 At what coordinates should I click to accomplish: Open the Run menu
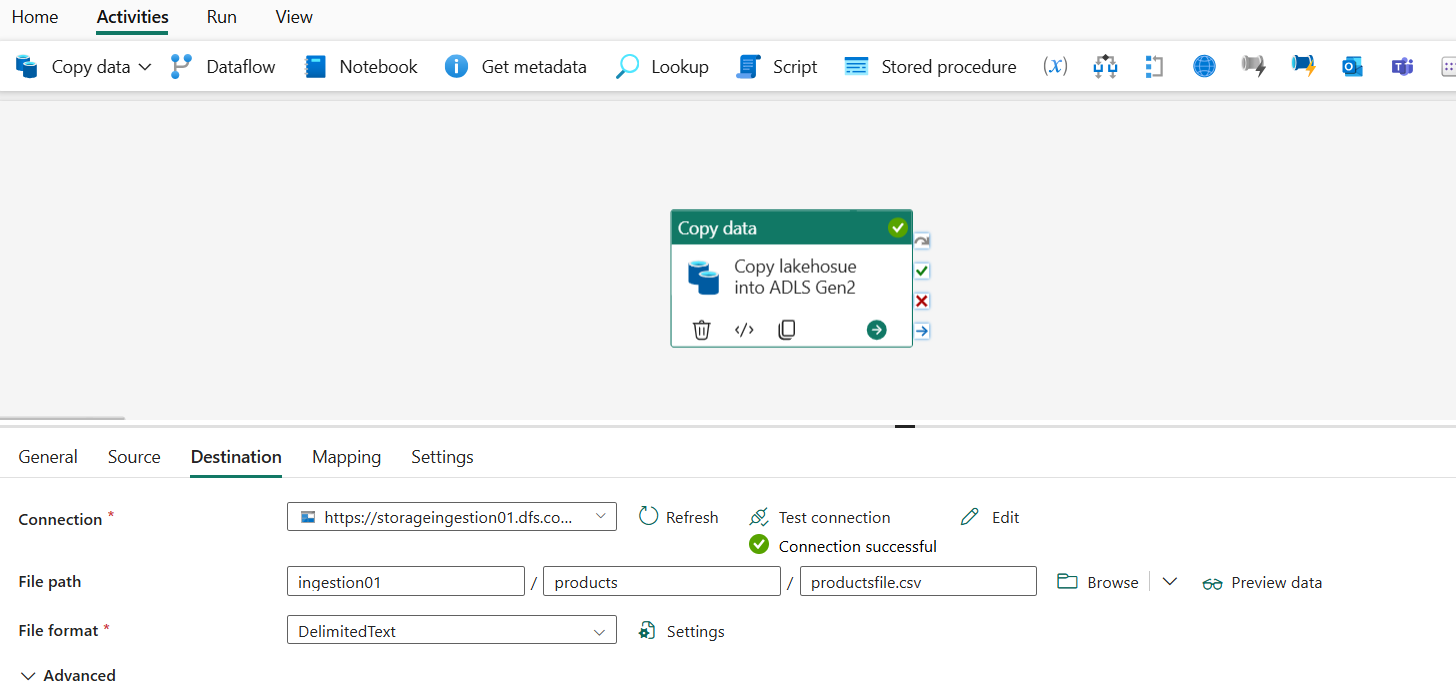pos(221,17)
